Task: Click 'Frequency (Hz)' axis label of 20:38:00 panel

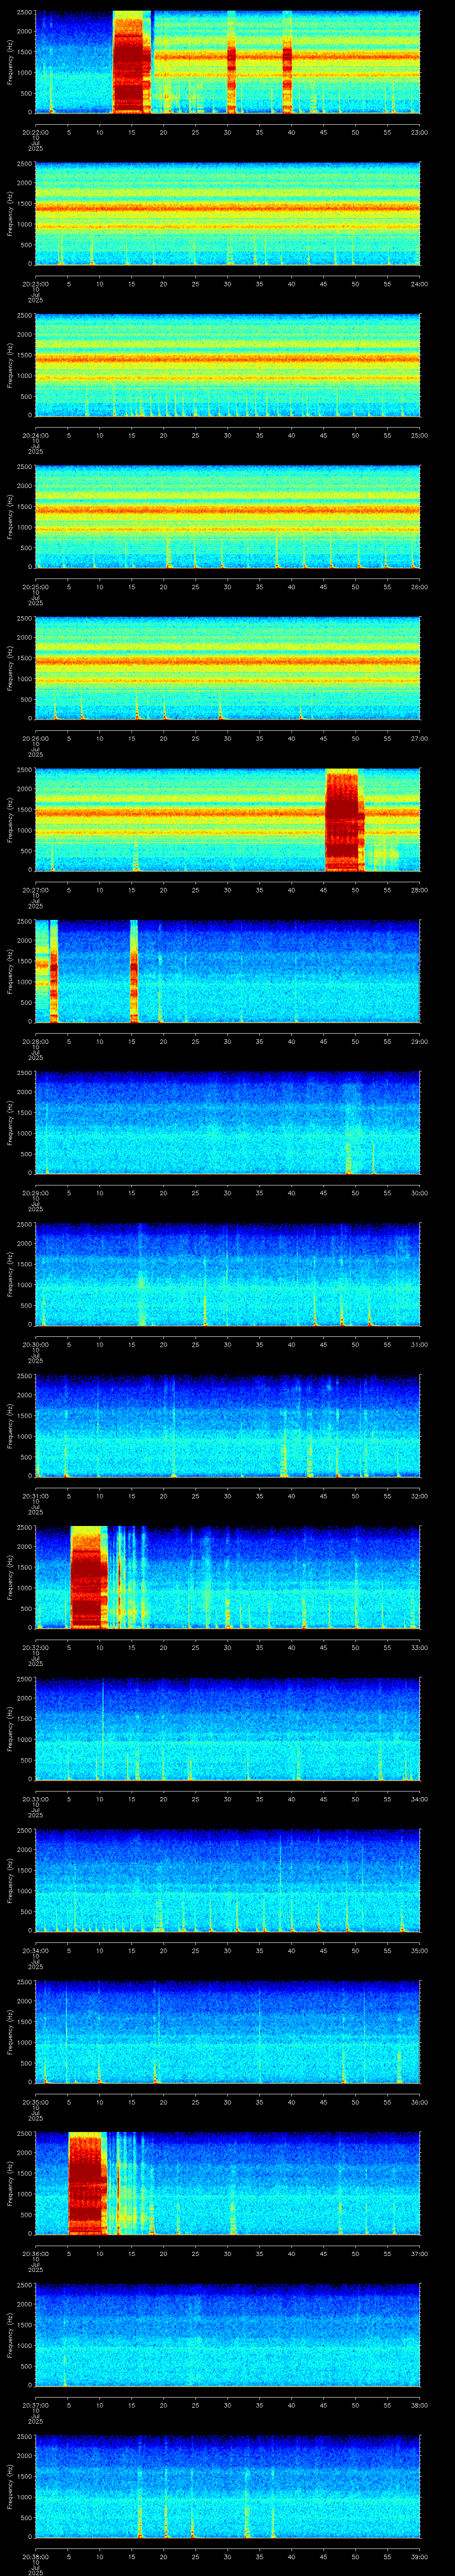Action: (10, 2486)
